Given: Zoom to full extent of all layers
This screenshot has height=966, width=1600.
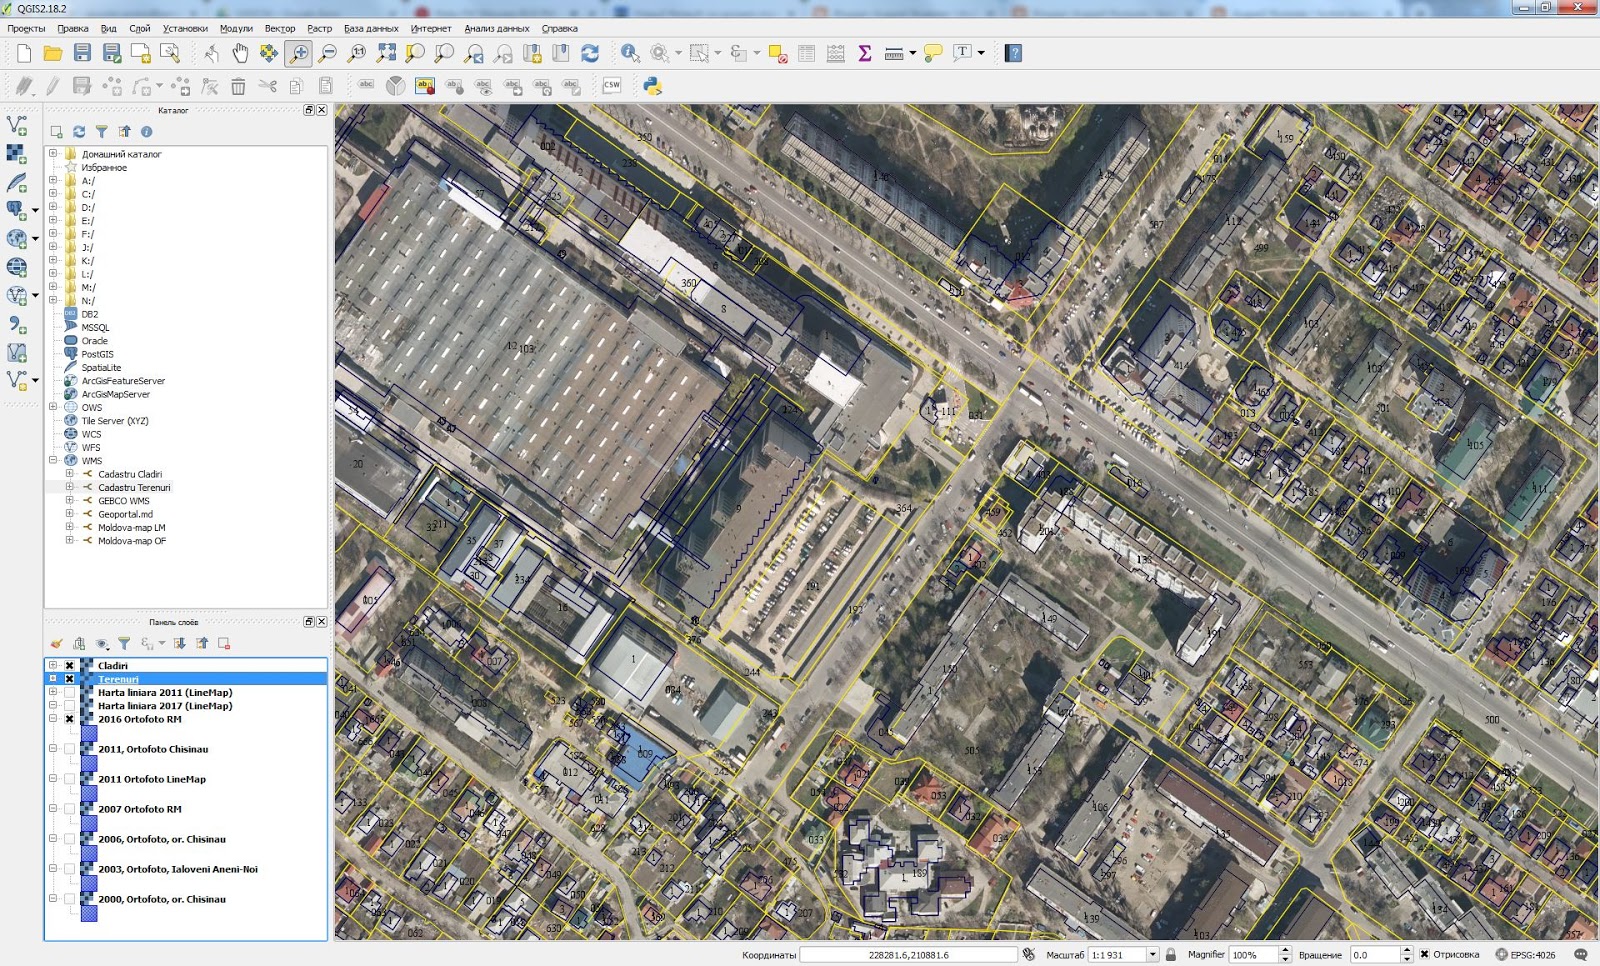Looking at the screenshot, I should point(386,53).
